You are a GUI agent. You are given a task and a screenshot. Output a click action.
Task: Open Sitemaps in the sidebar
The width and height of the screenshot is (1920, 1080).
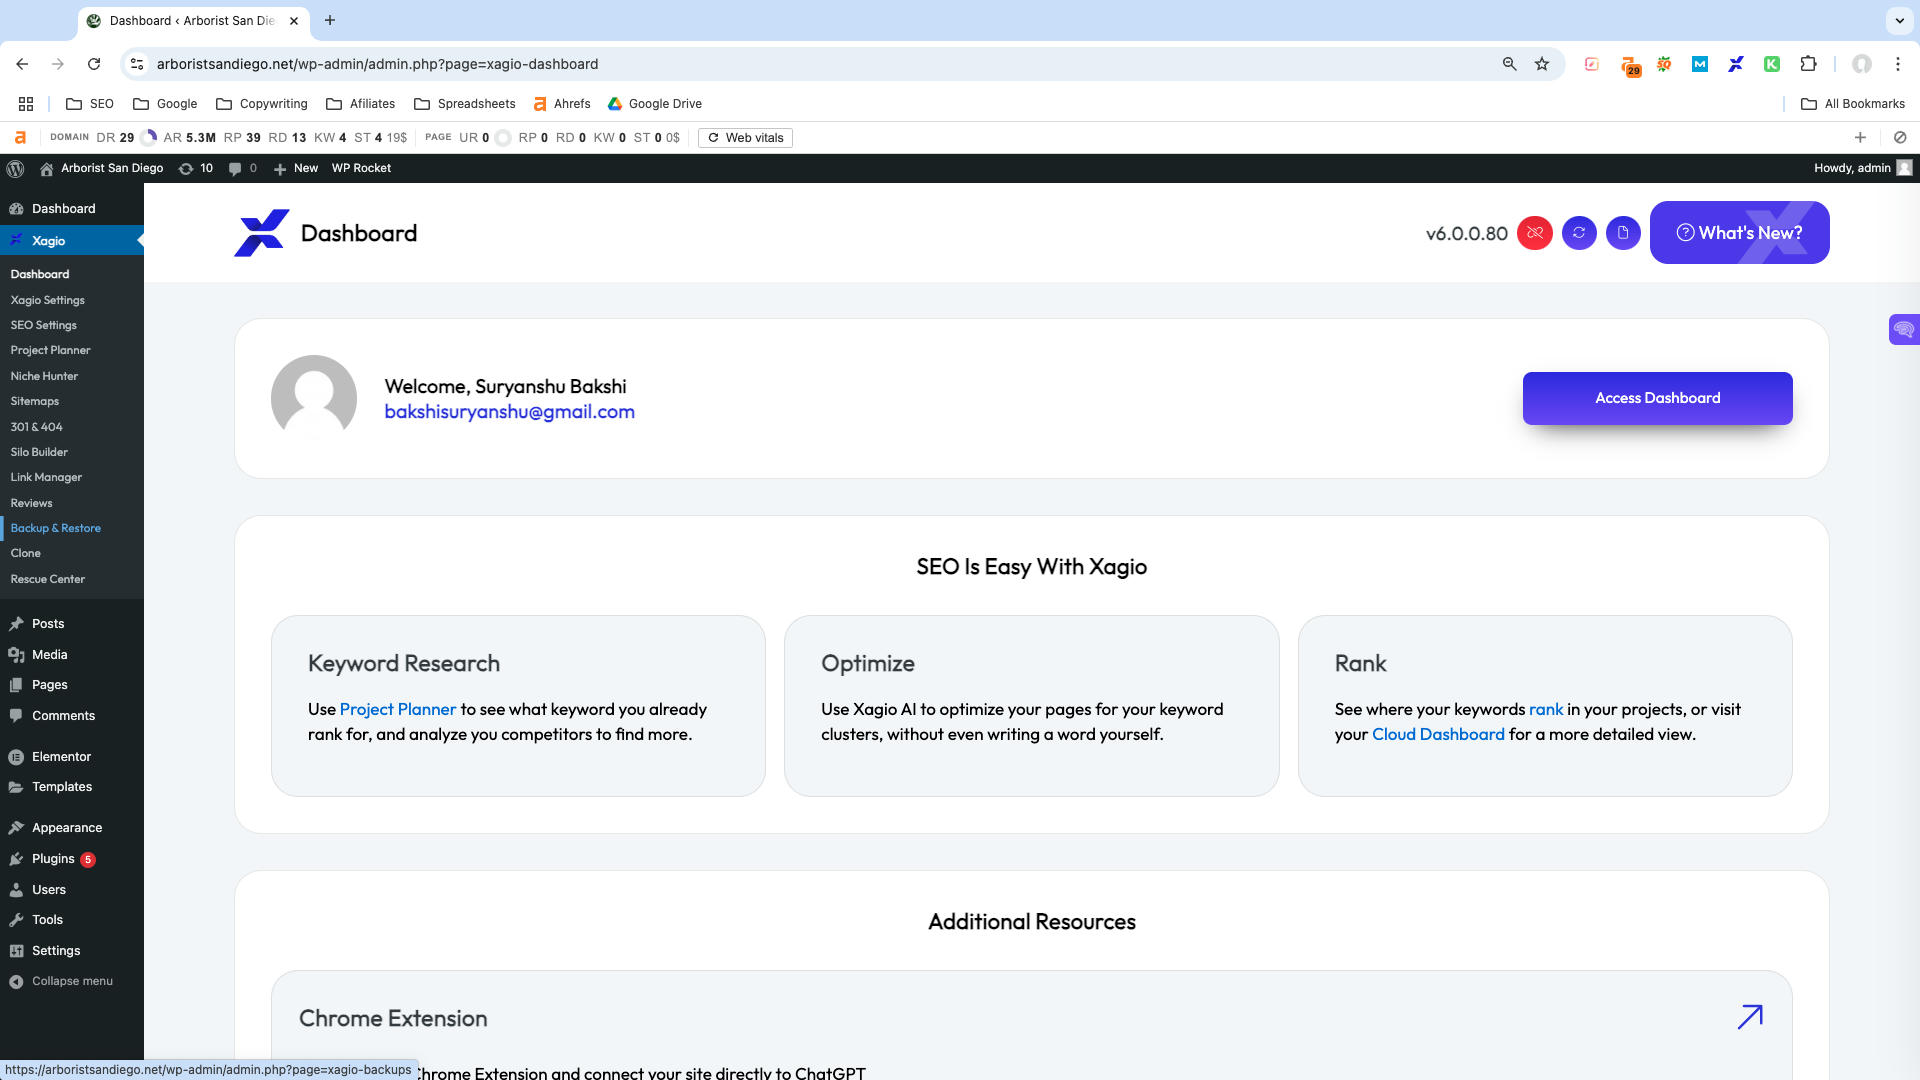(34, 401)
